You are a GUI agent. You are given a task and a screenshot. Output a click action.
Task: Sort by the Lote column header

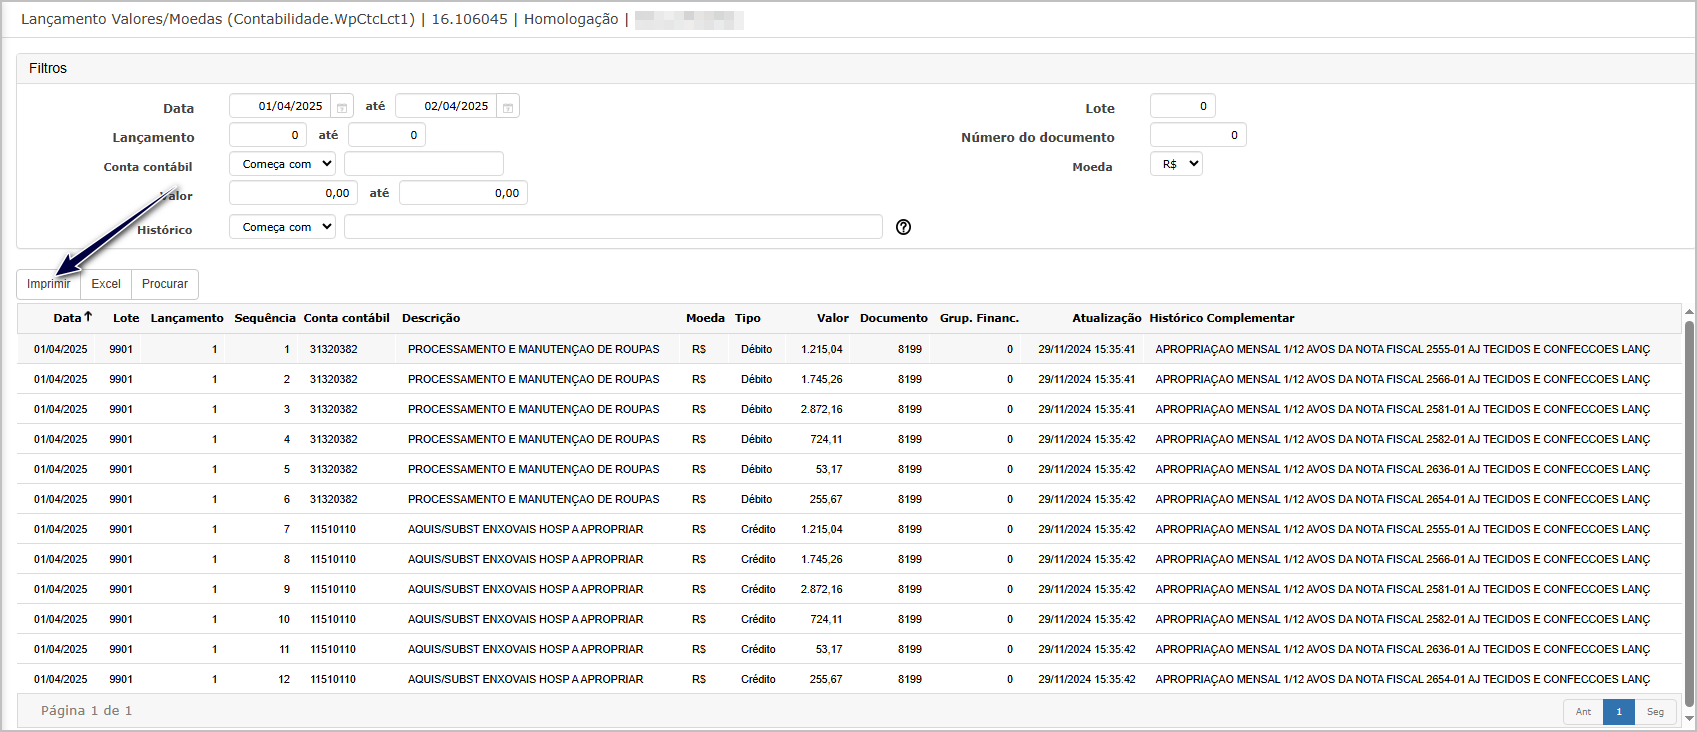(x=126, y=318)
